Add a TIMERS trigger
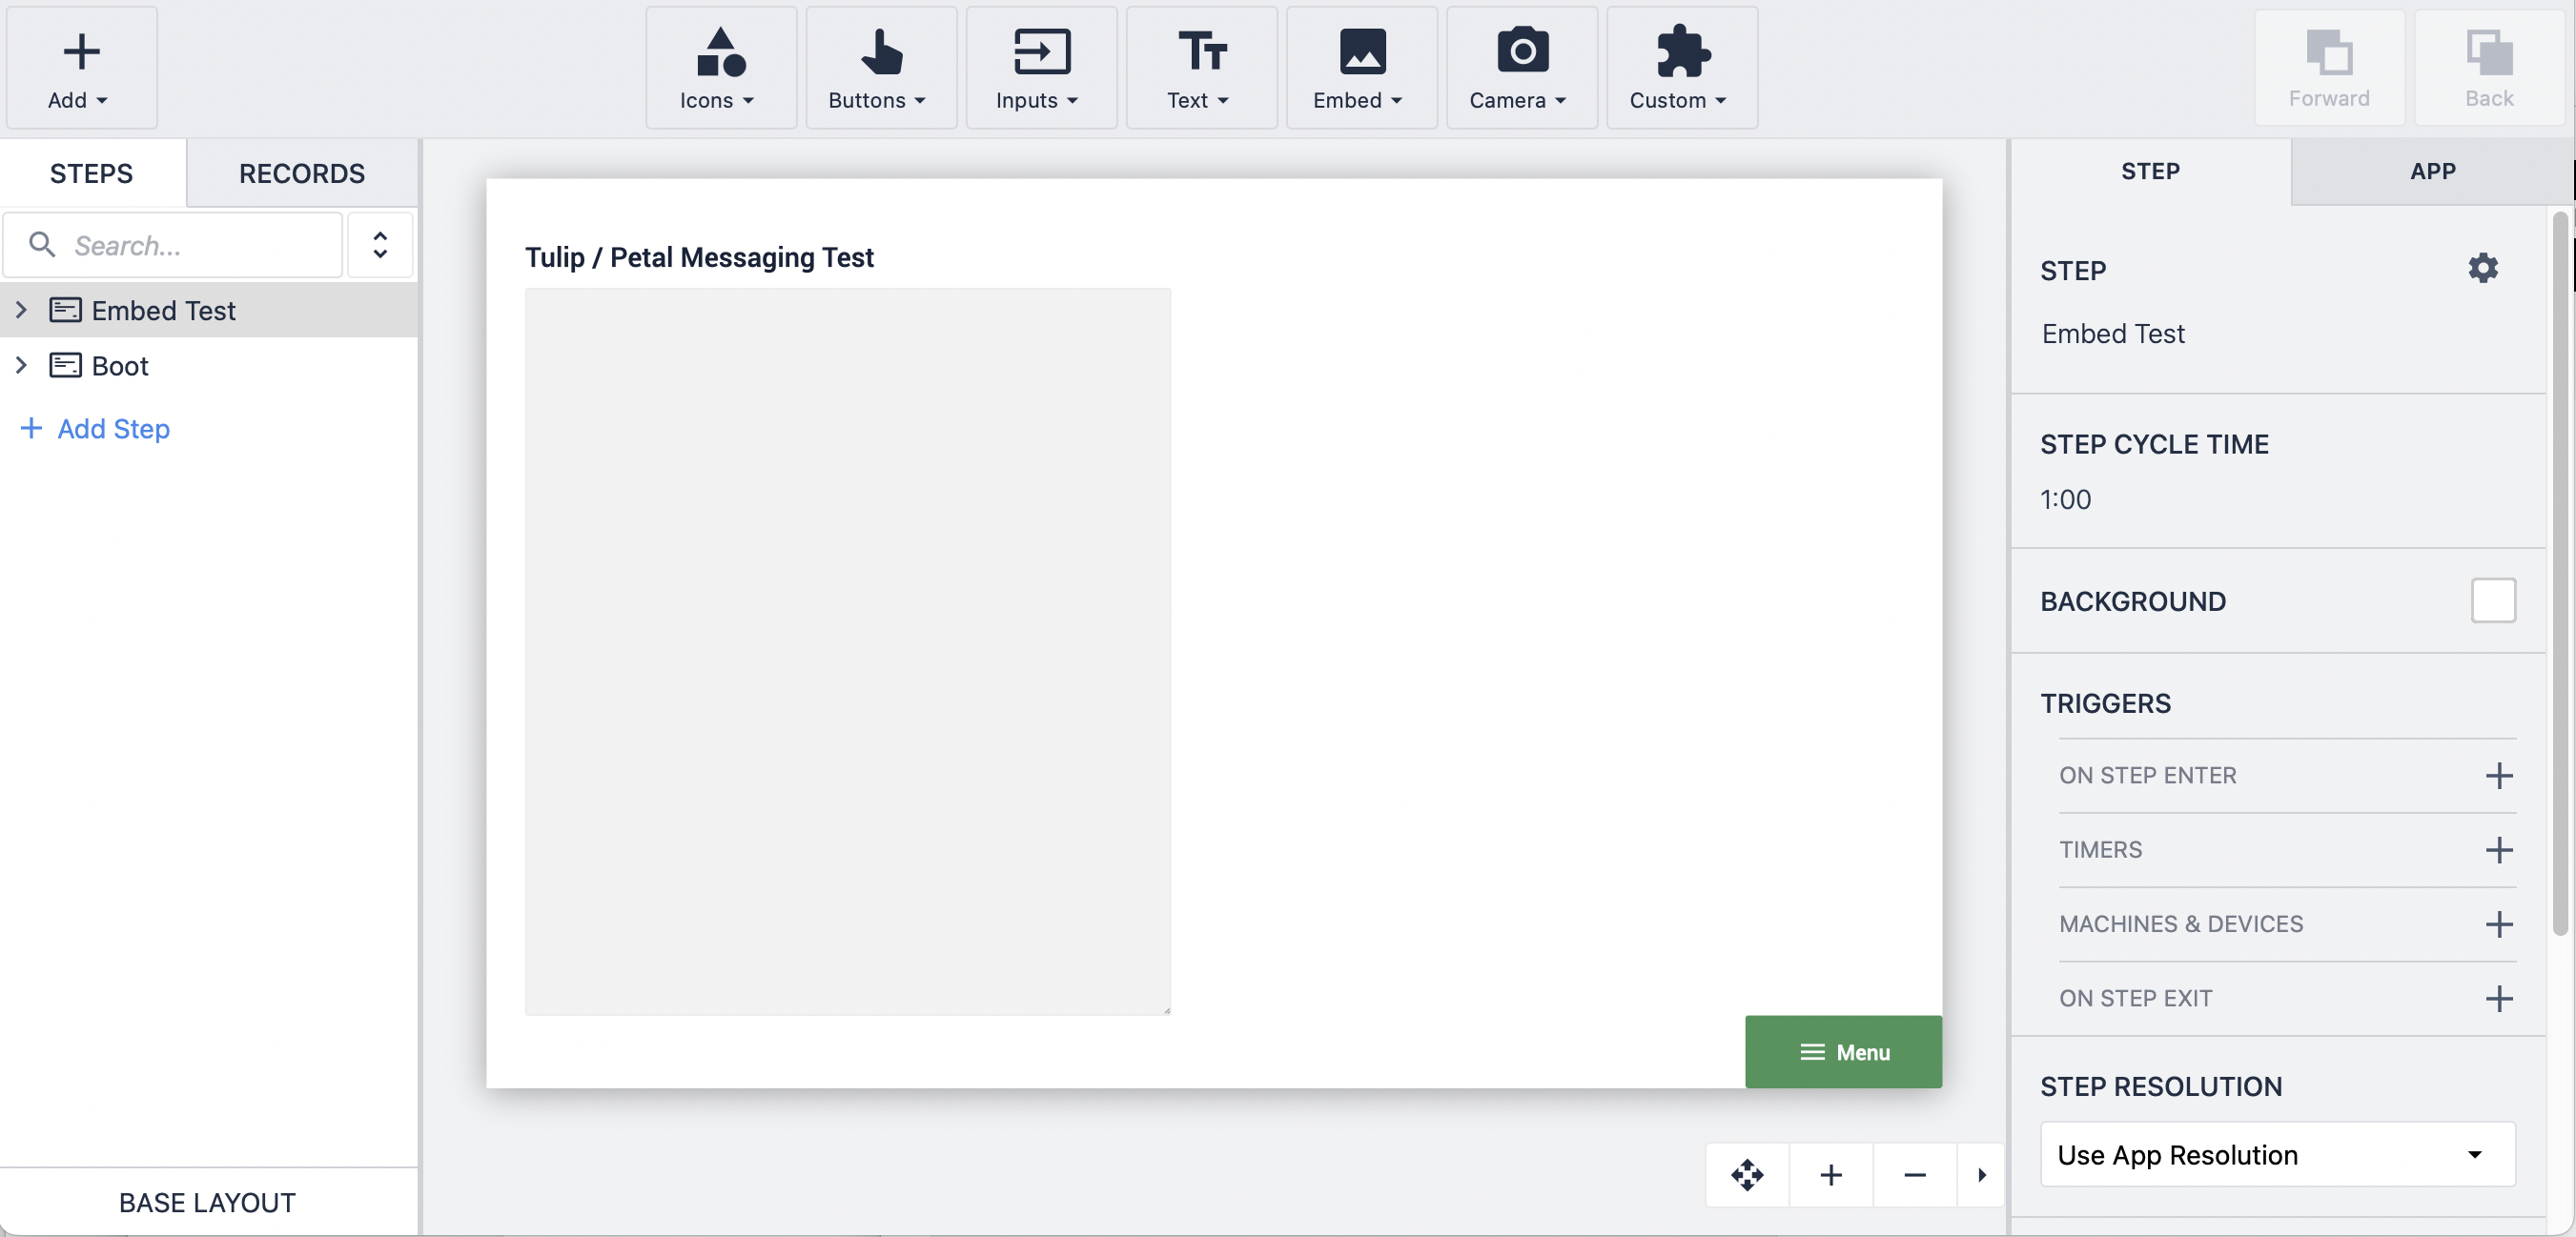The image size is (2576, 1237). (x=2499, y=849)
